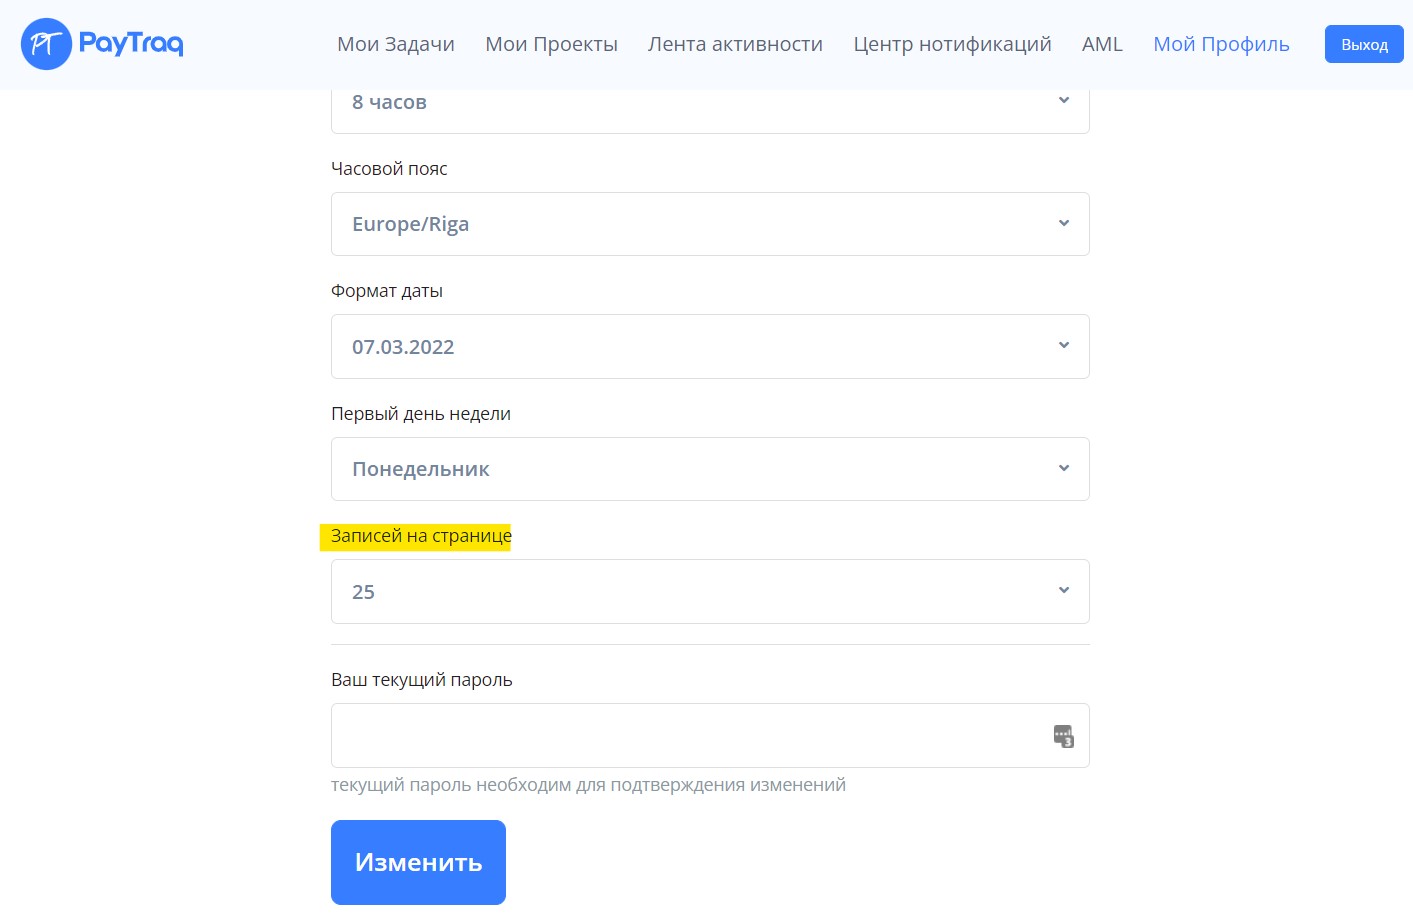Open the Мои Задачи menu item
Viewport: 1413px width, 922px height.
pyautogui.click(x=396, y=44)
